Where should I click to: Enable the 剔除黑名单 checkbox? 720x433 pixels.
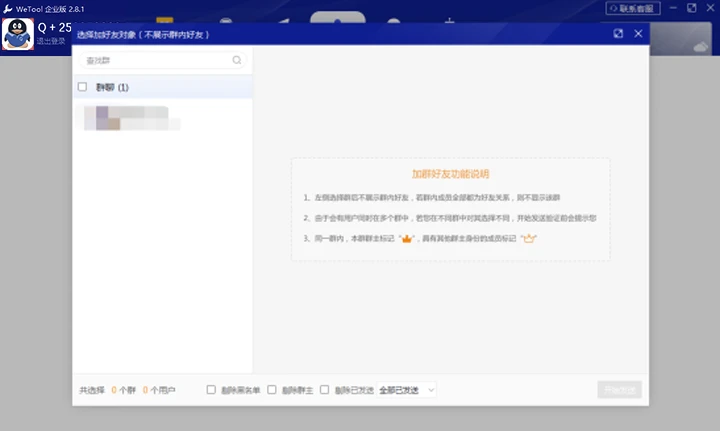pyautogui.click(x=211, y=390)
